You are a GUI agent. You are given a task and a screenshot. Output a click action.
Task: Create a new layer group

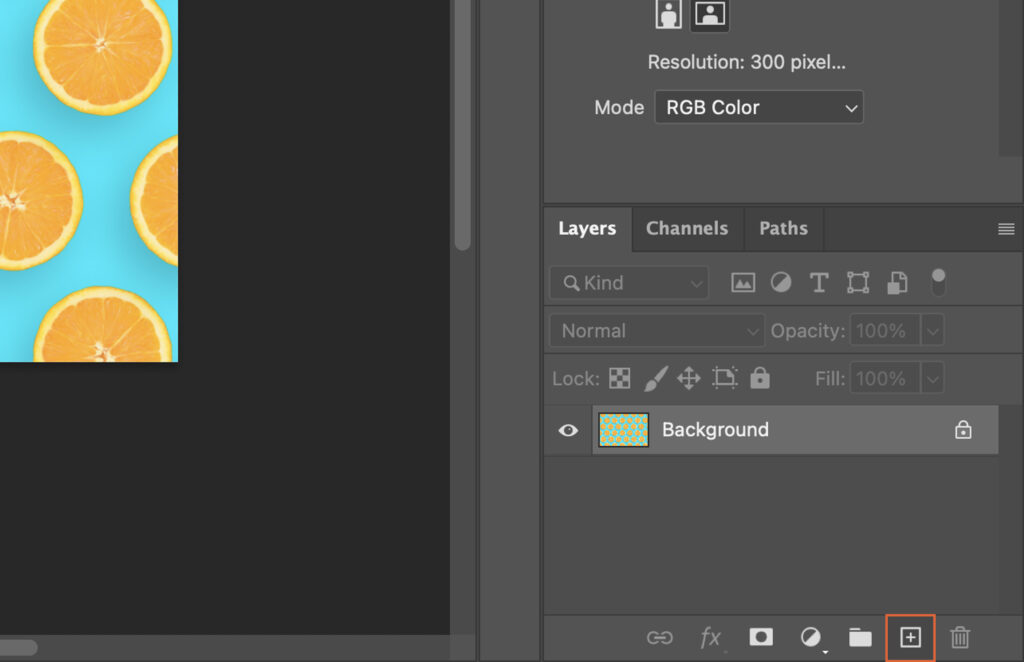pos(860,637)
